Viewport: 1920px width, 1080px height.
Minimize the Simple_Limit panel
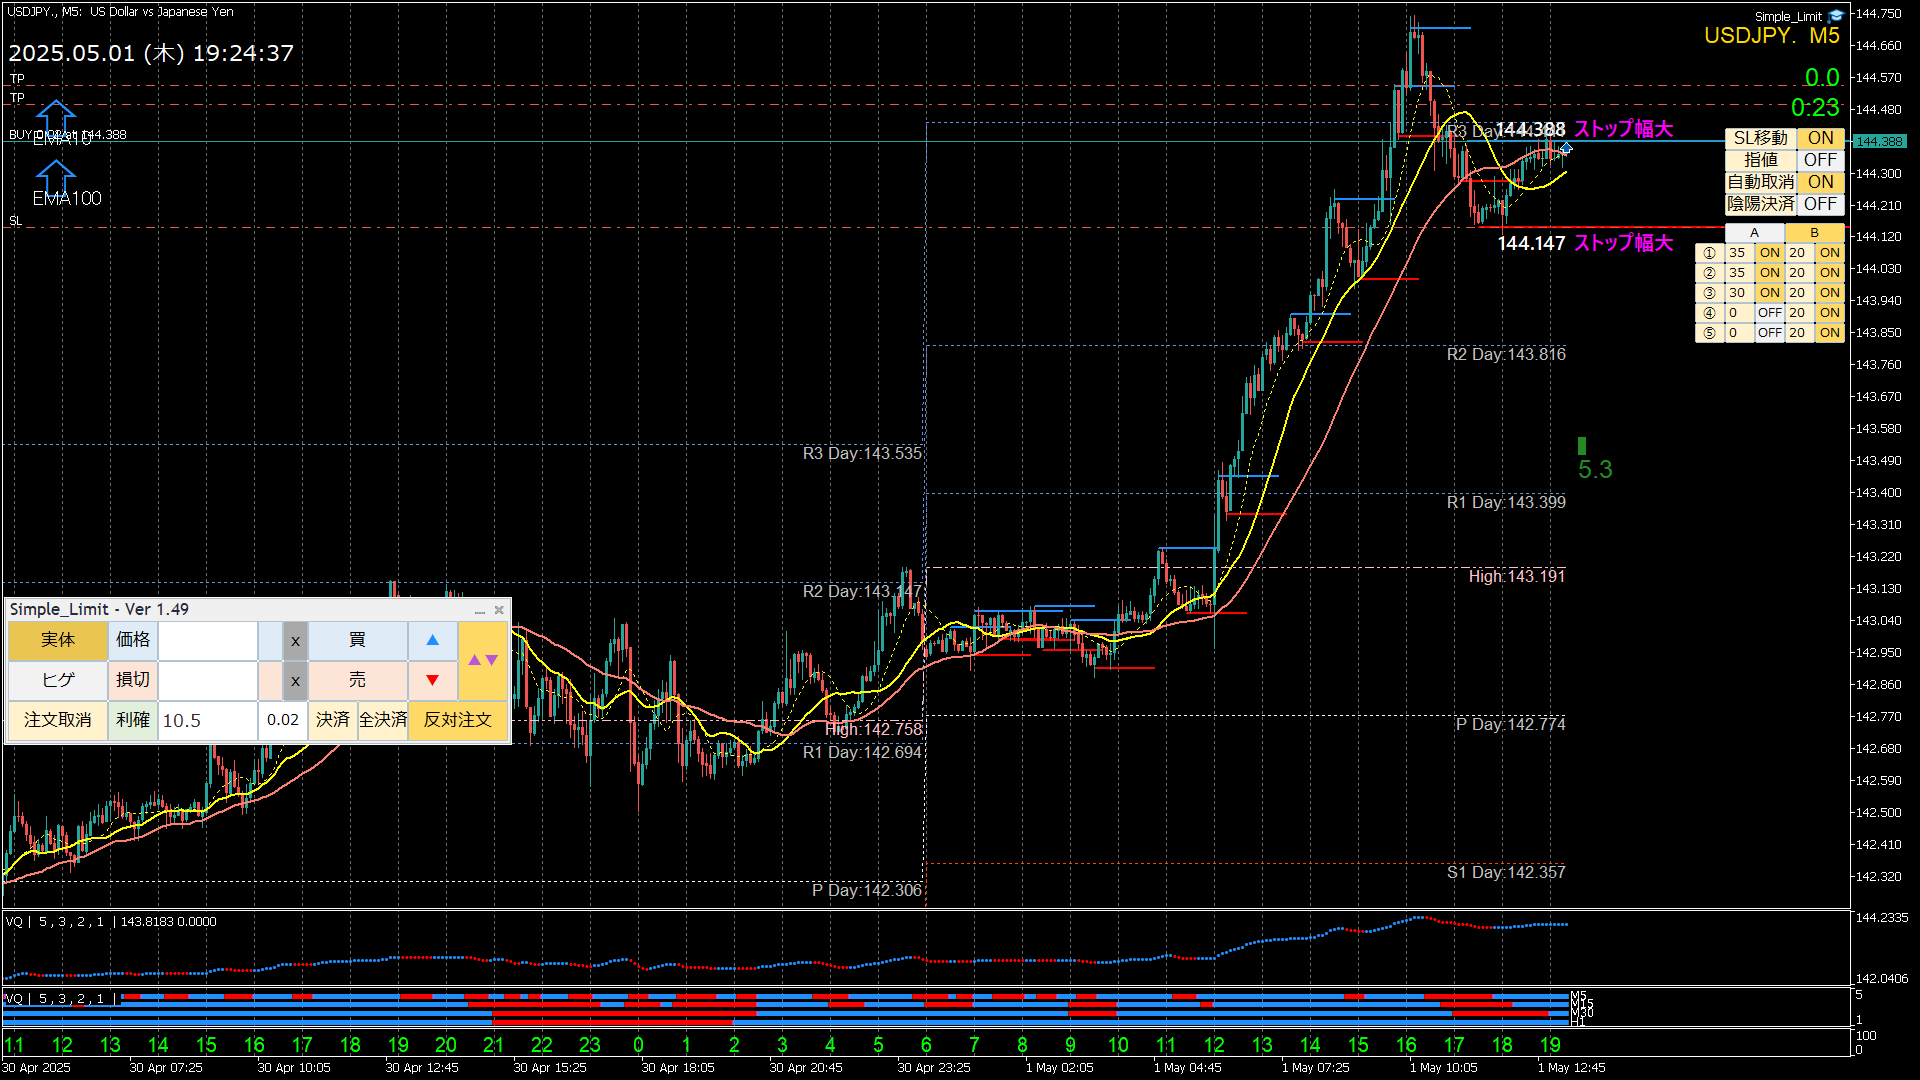[x=480, y=610]
